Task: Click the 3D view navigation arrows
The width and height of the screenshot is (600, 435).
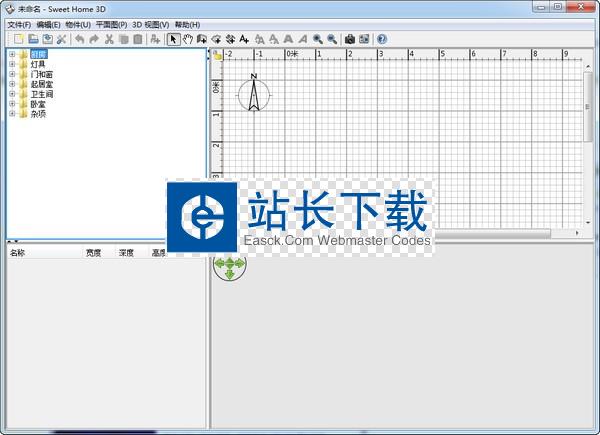Action: (x=230, y=266)
